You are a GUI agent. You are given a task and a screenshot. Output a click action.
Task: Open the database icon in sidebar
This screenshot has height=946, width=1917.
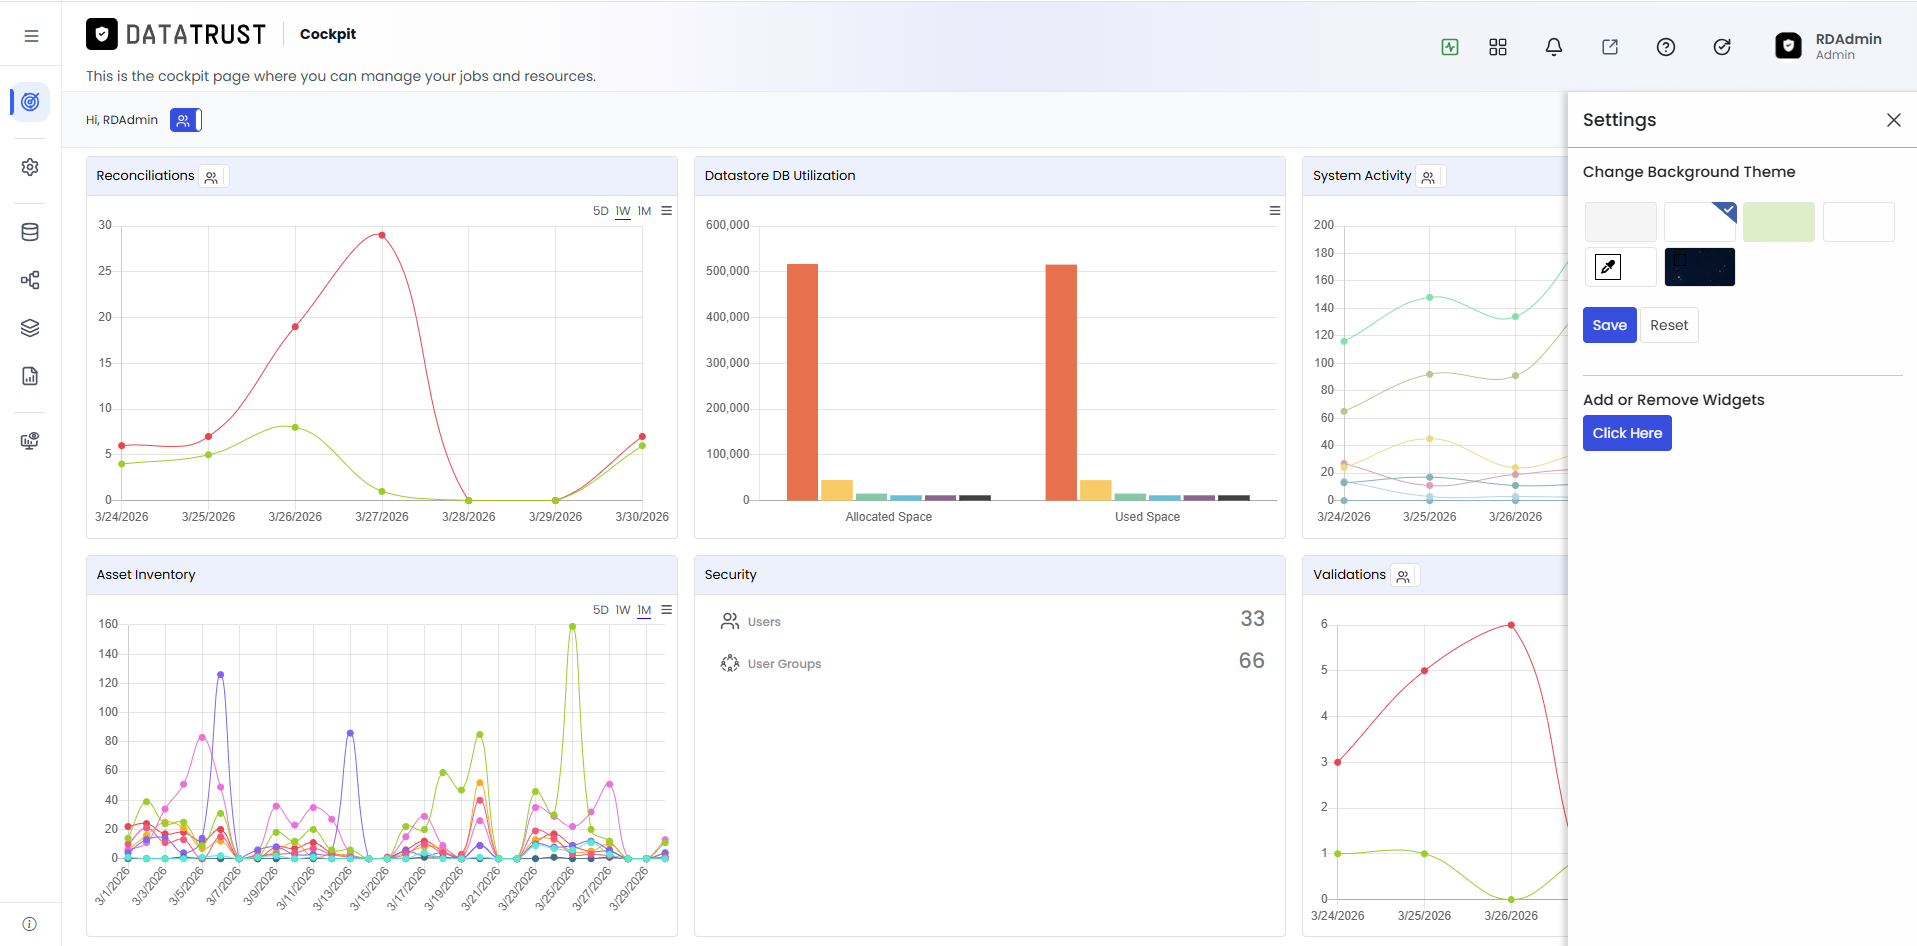(x=30, y=232)
